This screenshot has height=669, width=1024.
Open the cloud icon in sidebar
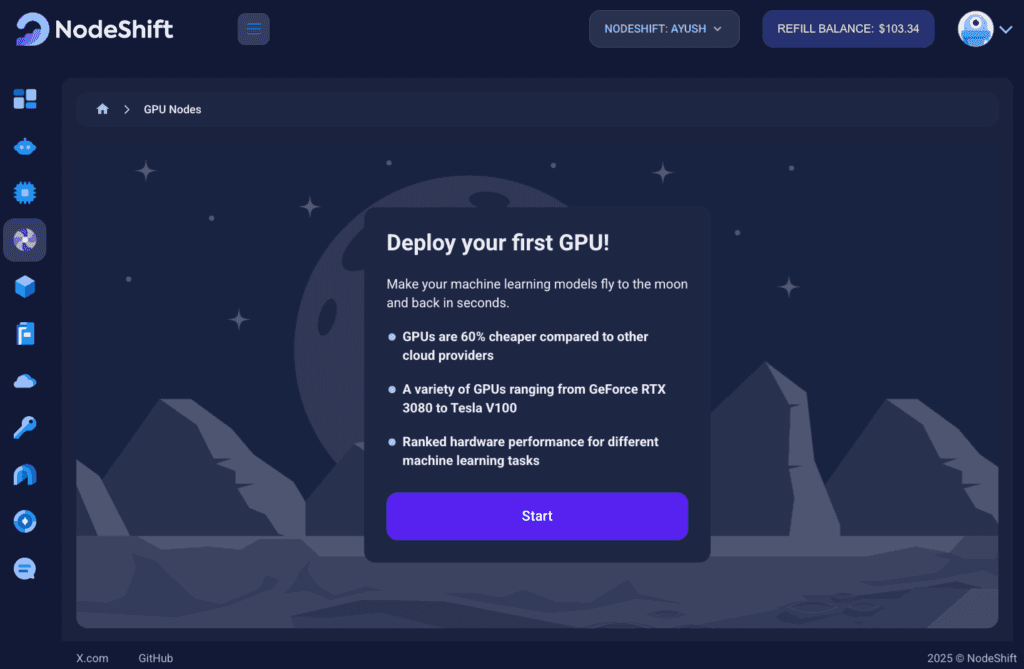pyautogui.click(x=25, y=381)
